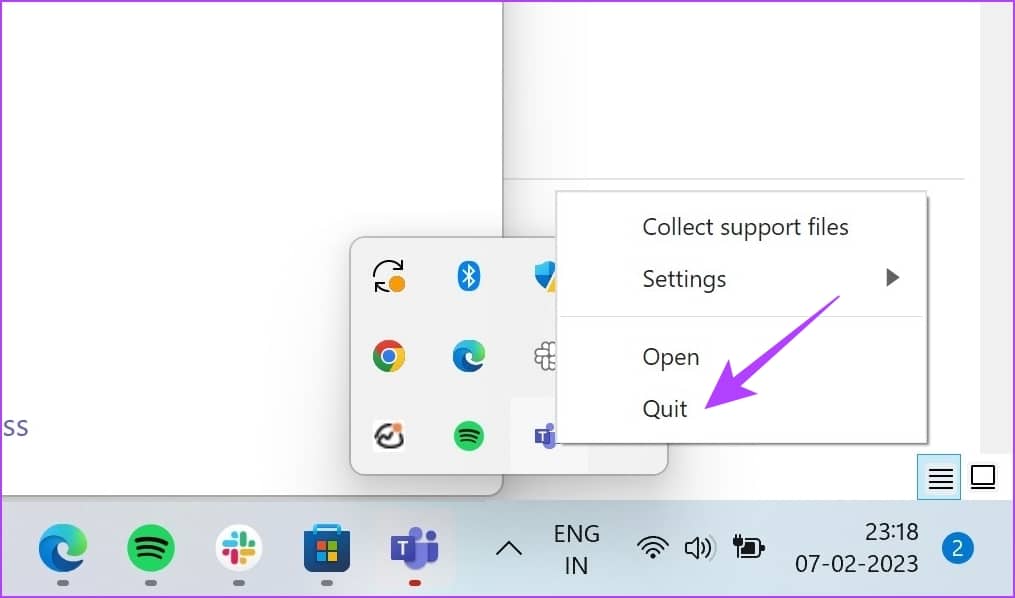This screenshot has width=1015, height=598.
Task: Open Microsoft Teams from the taskbar
Action: coord(415,548)
